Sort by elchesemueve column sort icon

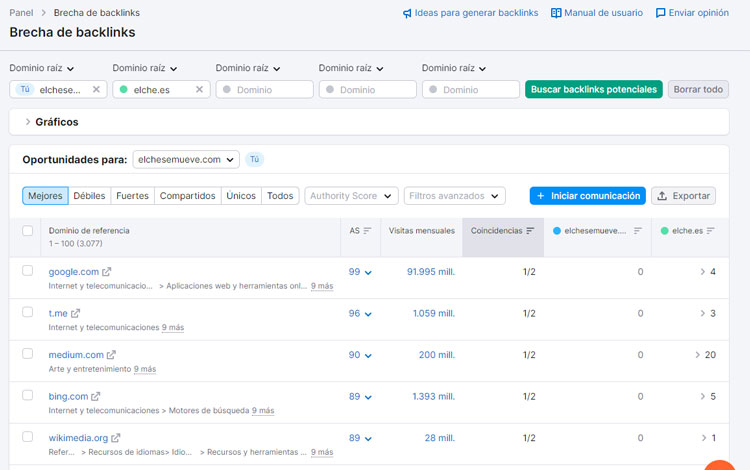click(638, 230)
